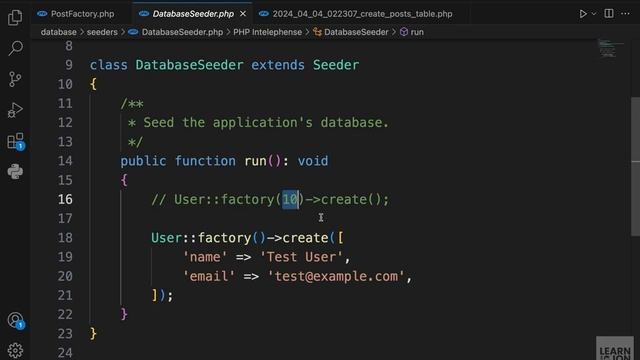
Task: Open the Python extension view
Action: pyautogui.click(x=15, y=171)
